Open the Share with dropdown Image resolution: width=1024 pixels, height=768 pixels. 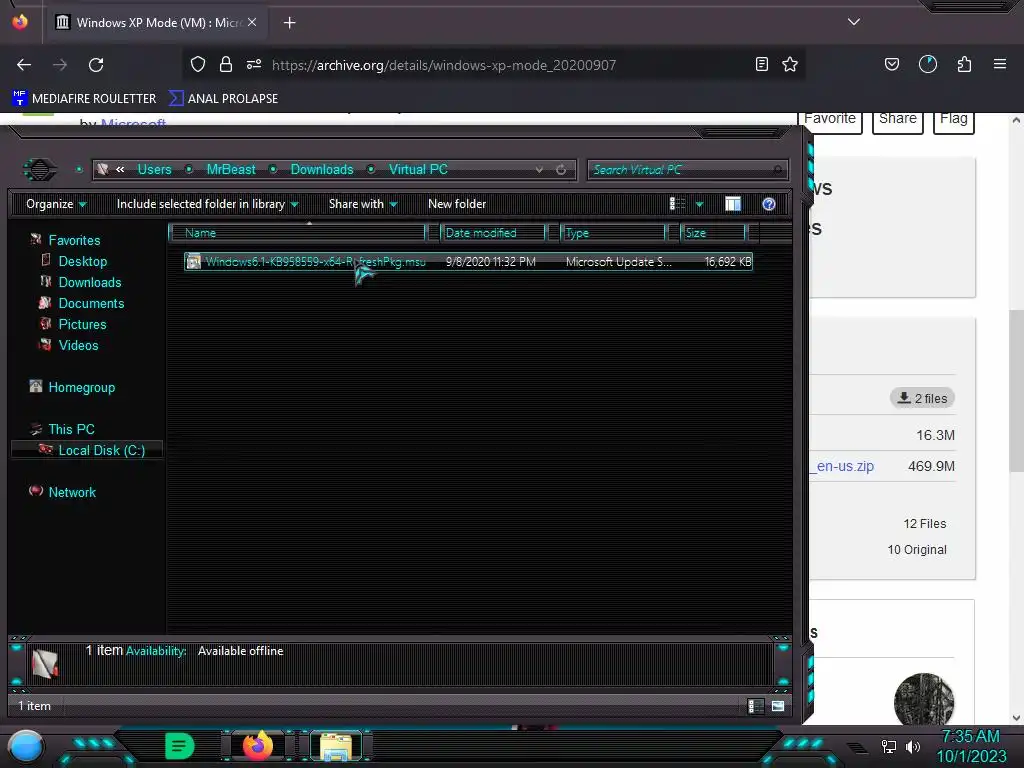tap(363, 204)
